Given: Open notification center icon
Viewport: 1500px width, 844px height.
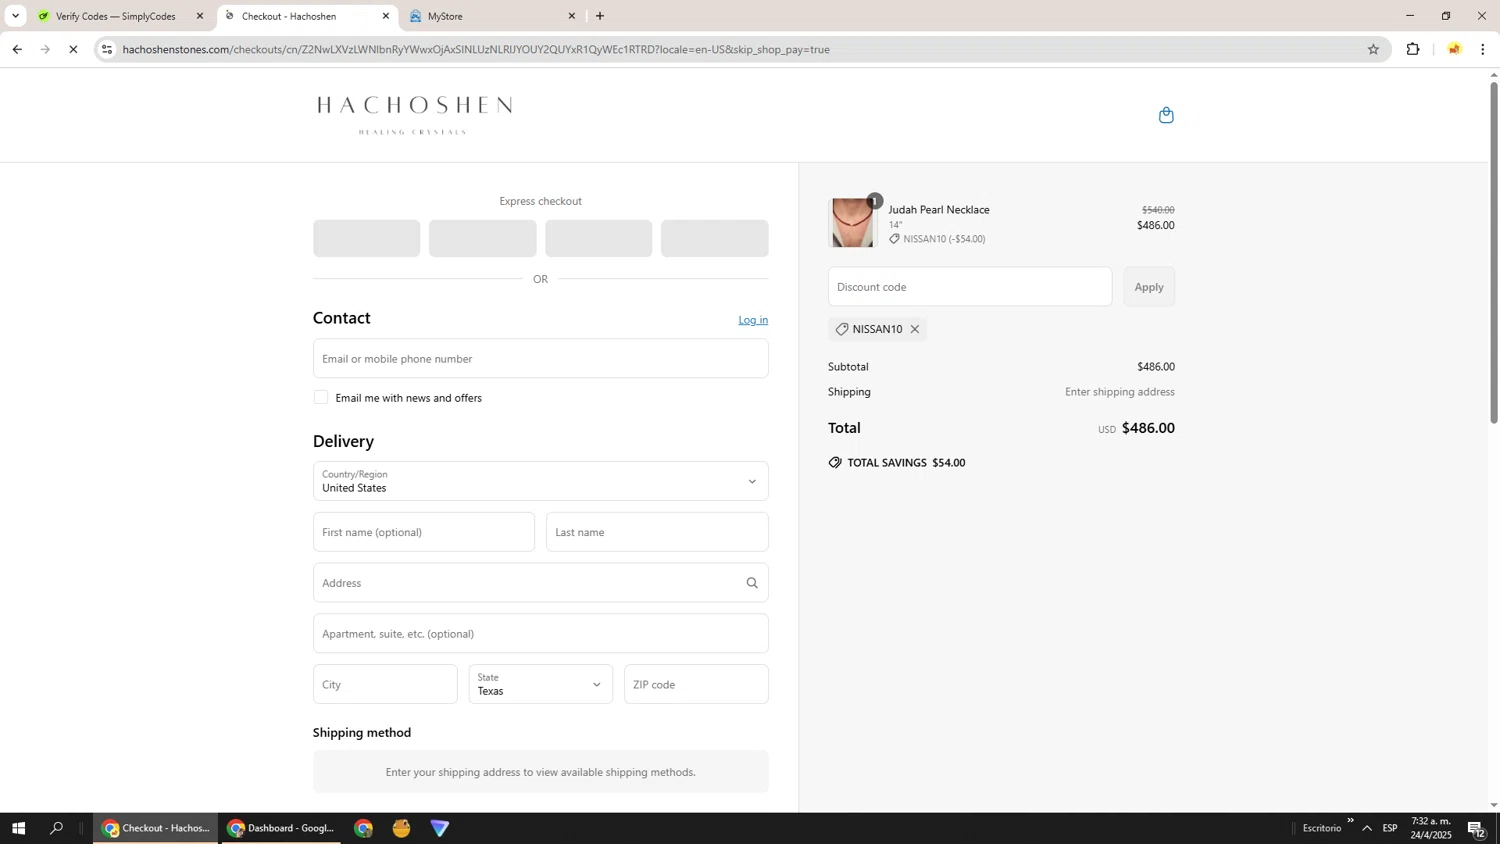Looking at the screenshot, I should 1477,829.
